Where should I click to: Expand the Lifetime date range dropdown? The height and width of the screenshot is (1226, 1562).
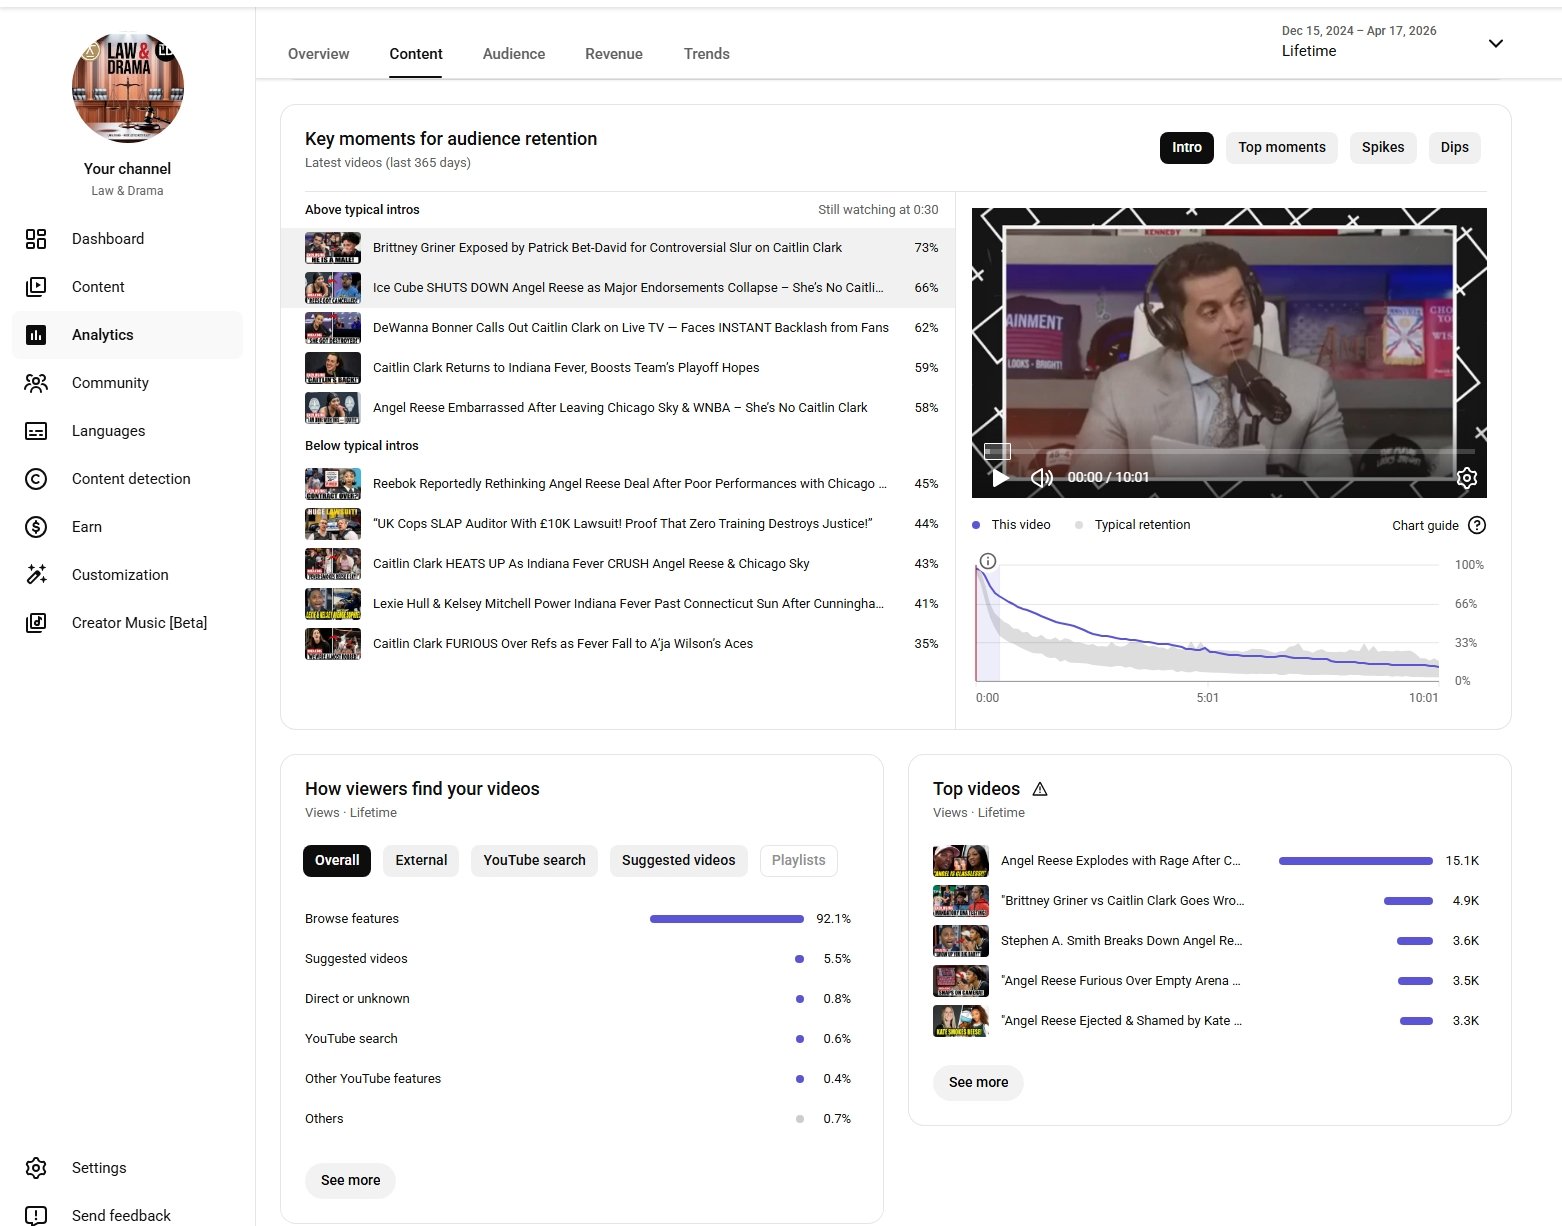pyautogui.click(x=1495, y=44)
